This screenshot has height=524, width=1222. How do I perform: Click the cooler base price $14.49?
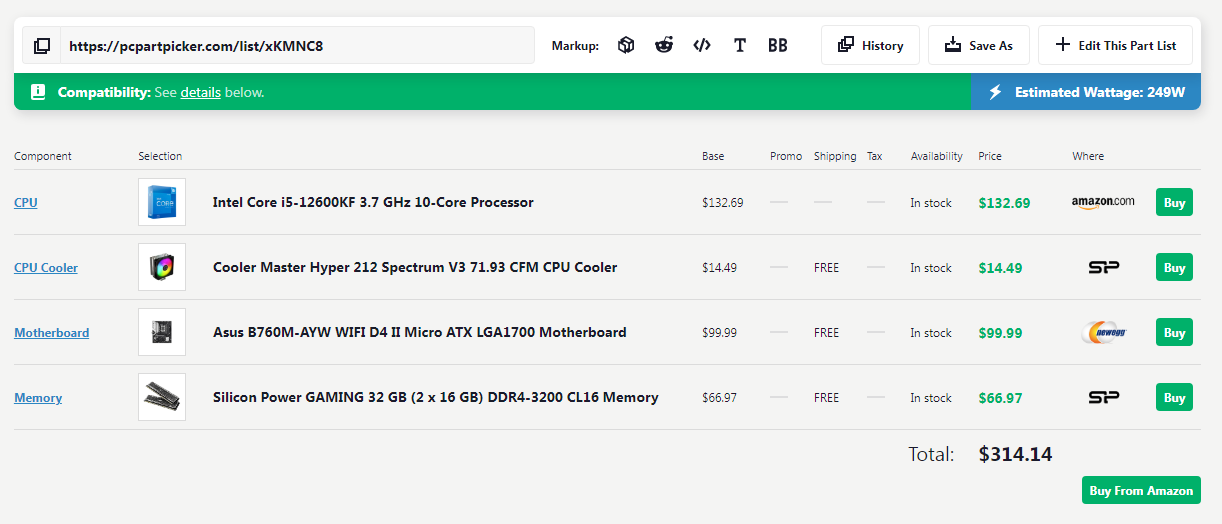[x=719, y=268]
